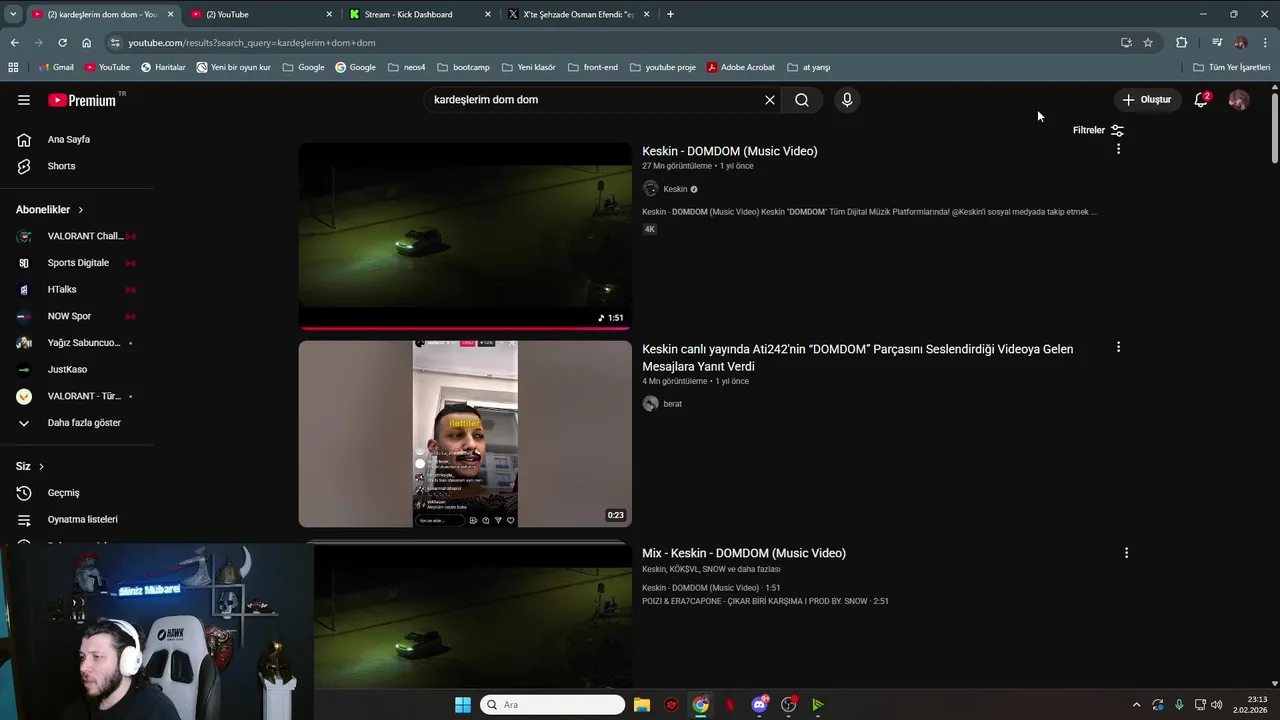This screenshot has width=1280, height=720.
Task: Reload the page
Action: tap(62, 43)
